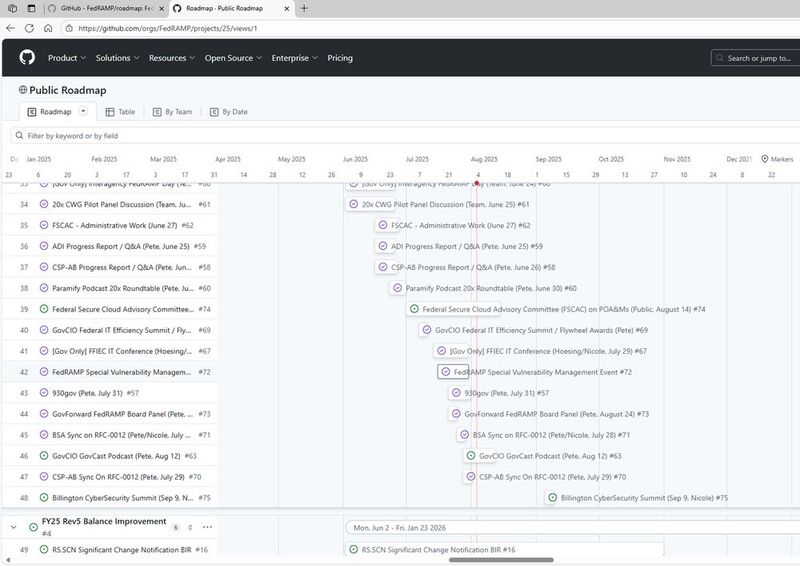Click open status icon of Federal Secure Cloud row

coord(44,309)
